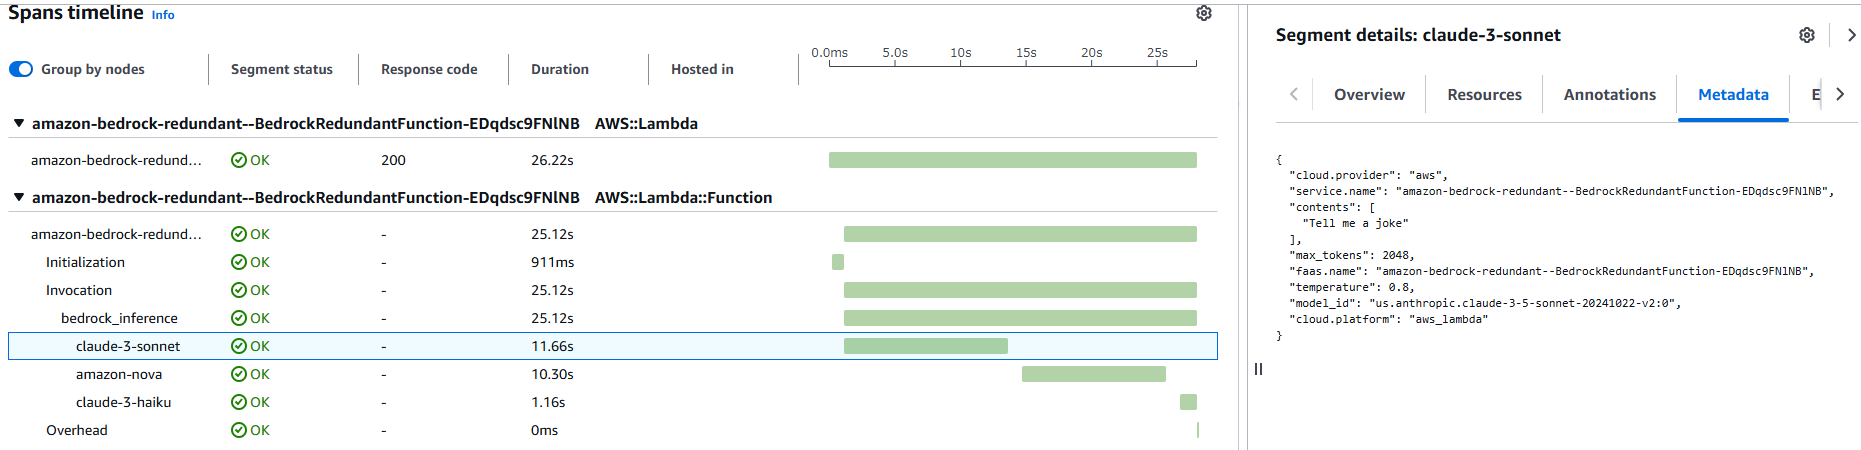Screen dimensions: 1861x450
Task: Open Spans timeline settings gear
Action: (1204, 13)
